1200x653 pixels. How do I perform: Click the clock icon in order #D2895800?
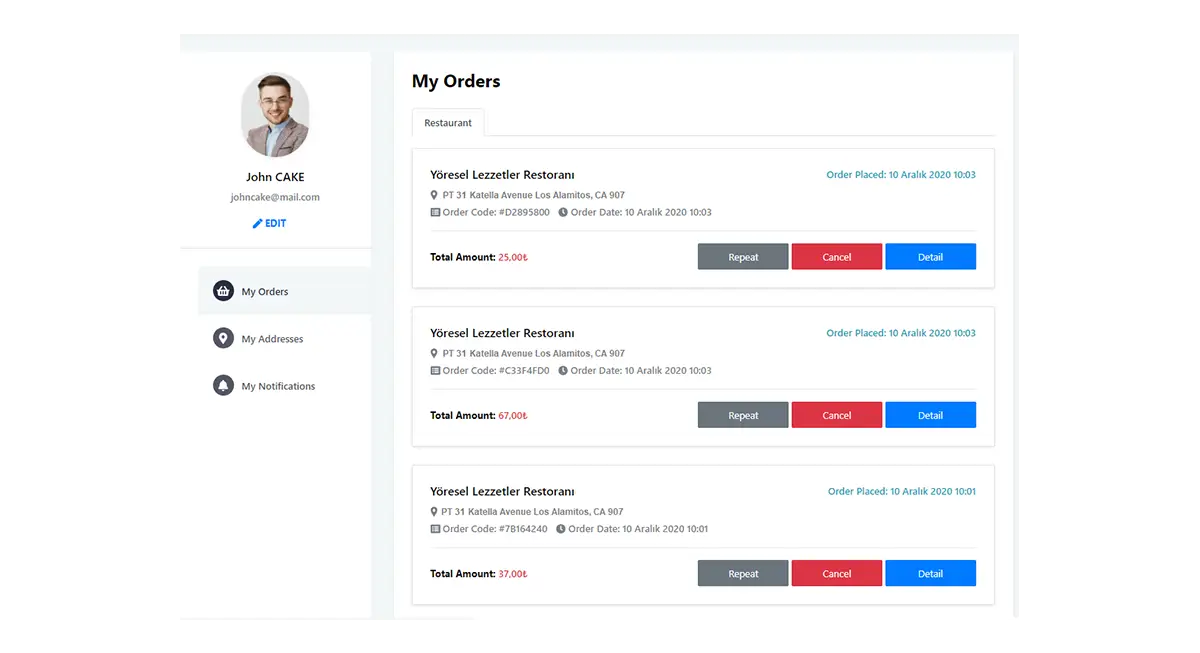[563, 212]
